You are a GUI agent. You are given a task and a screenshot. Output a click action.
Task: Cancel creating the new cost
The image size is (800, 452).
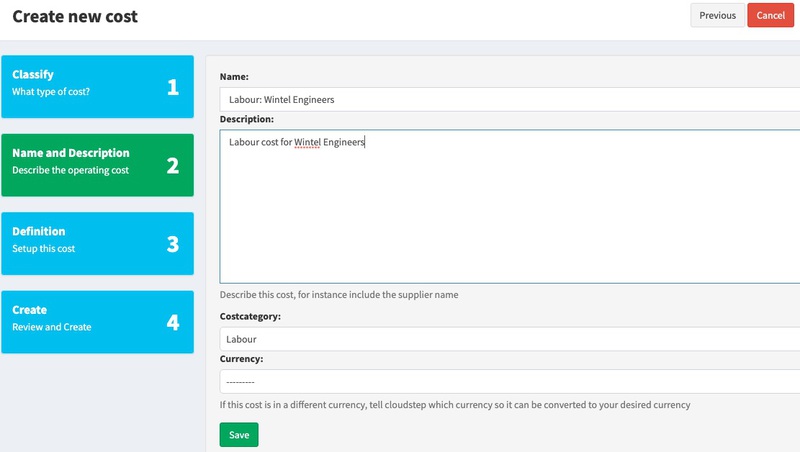770,15
